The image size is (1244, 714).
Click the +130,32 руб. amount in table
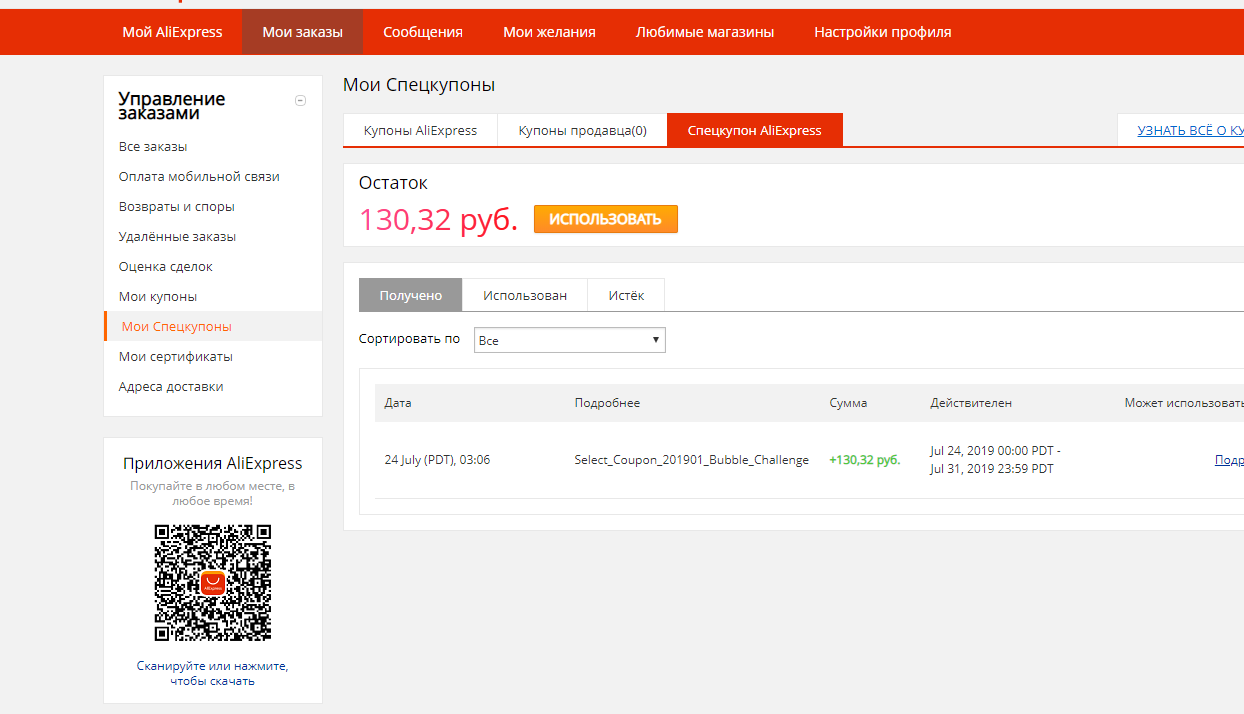click(x=864, y=460)
